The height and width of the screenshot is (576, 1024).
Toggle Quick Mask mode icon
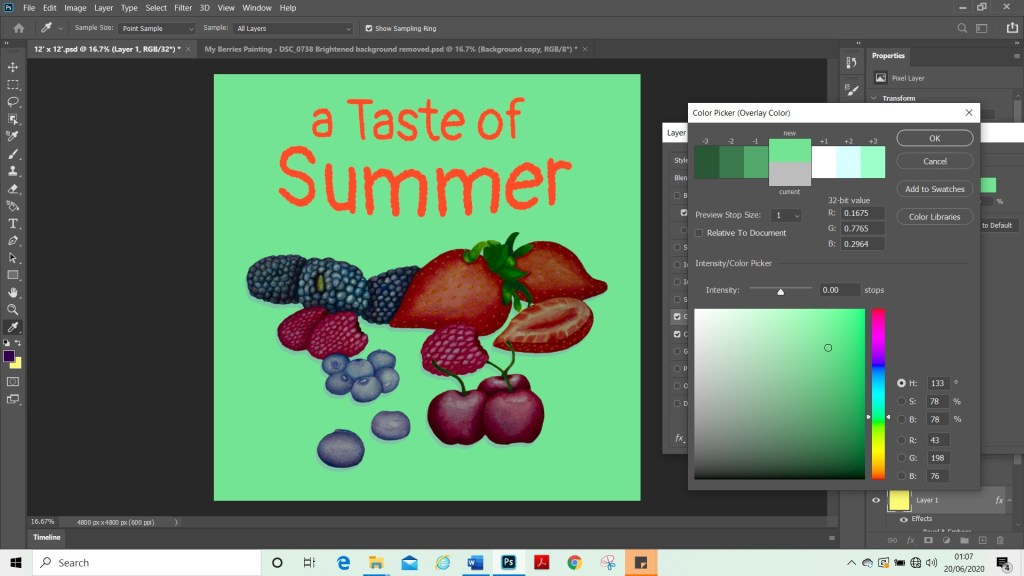coord(12,381)
